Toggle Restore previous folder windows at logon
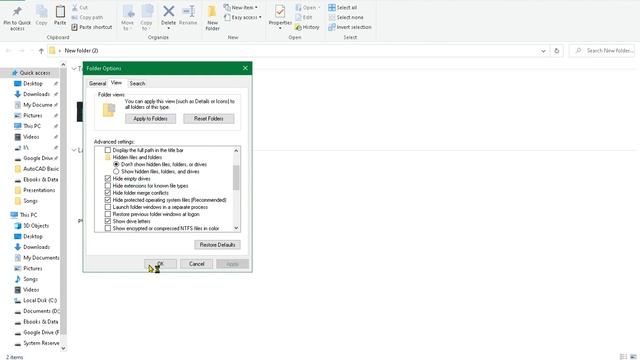 [108, 214]
